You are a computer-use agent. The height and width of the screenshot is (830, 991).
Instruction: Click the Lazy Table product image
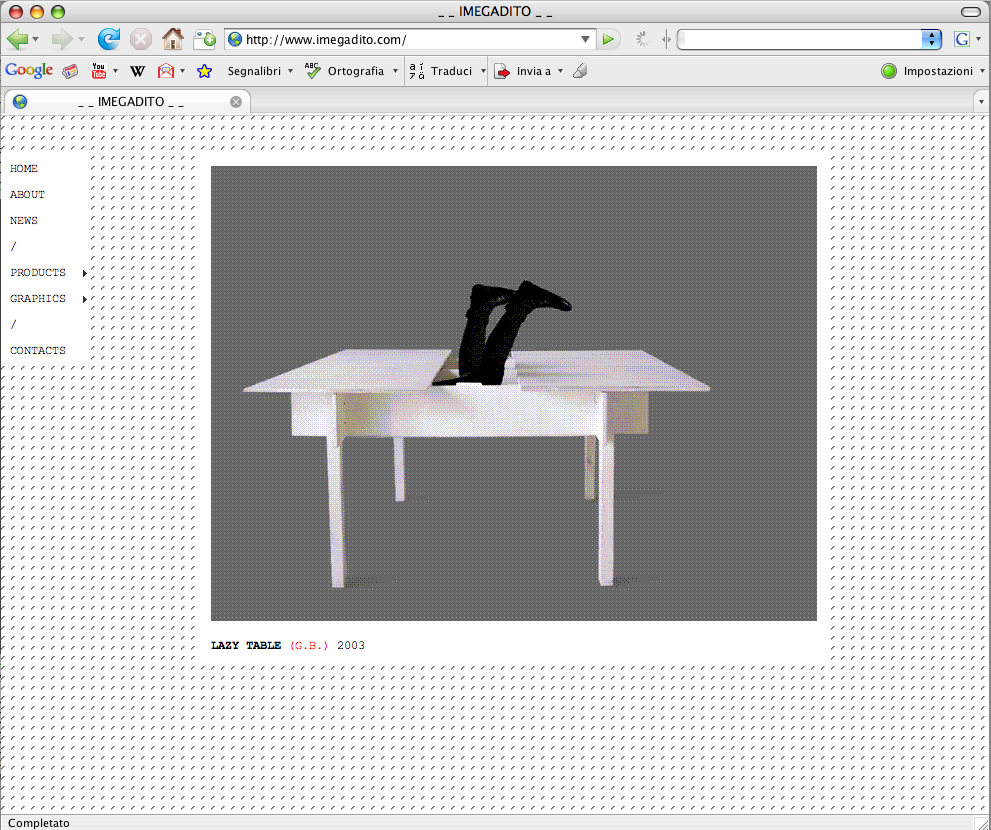coord(514,393)
